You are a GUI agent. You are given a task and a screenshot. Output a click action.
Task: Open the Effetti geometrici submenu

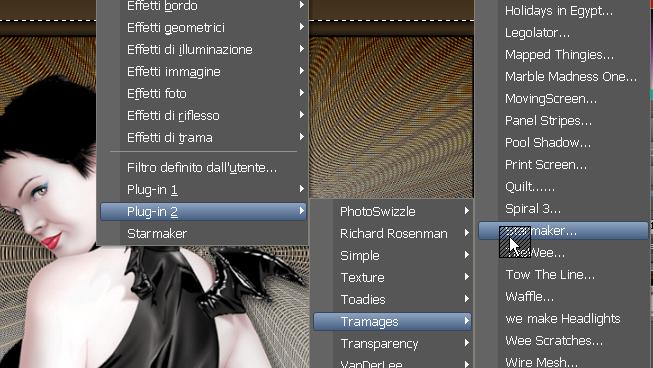click(203, 27)
